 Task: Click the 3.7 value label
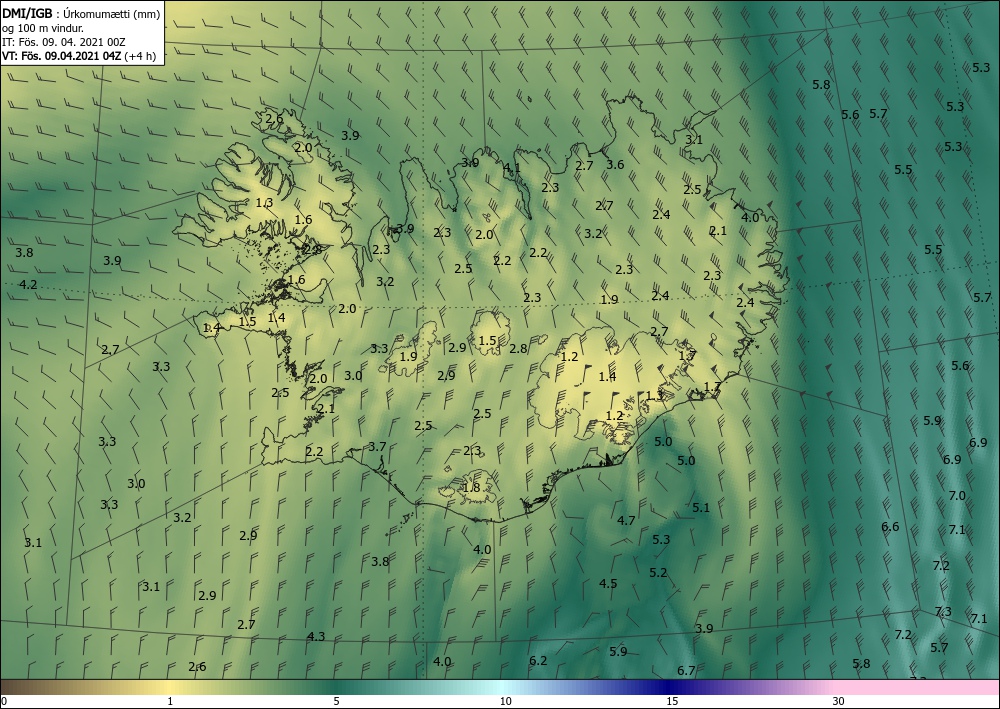[x=378, y=446]
